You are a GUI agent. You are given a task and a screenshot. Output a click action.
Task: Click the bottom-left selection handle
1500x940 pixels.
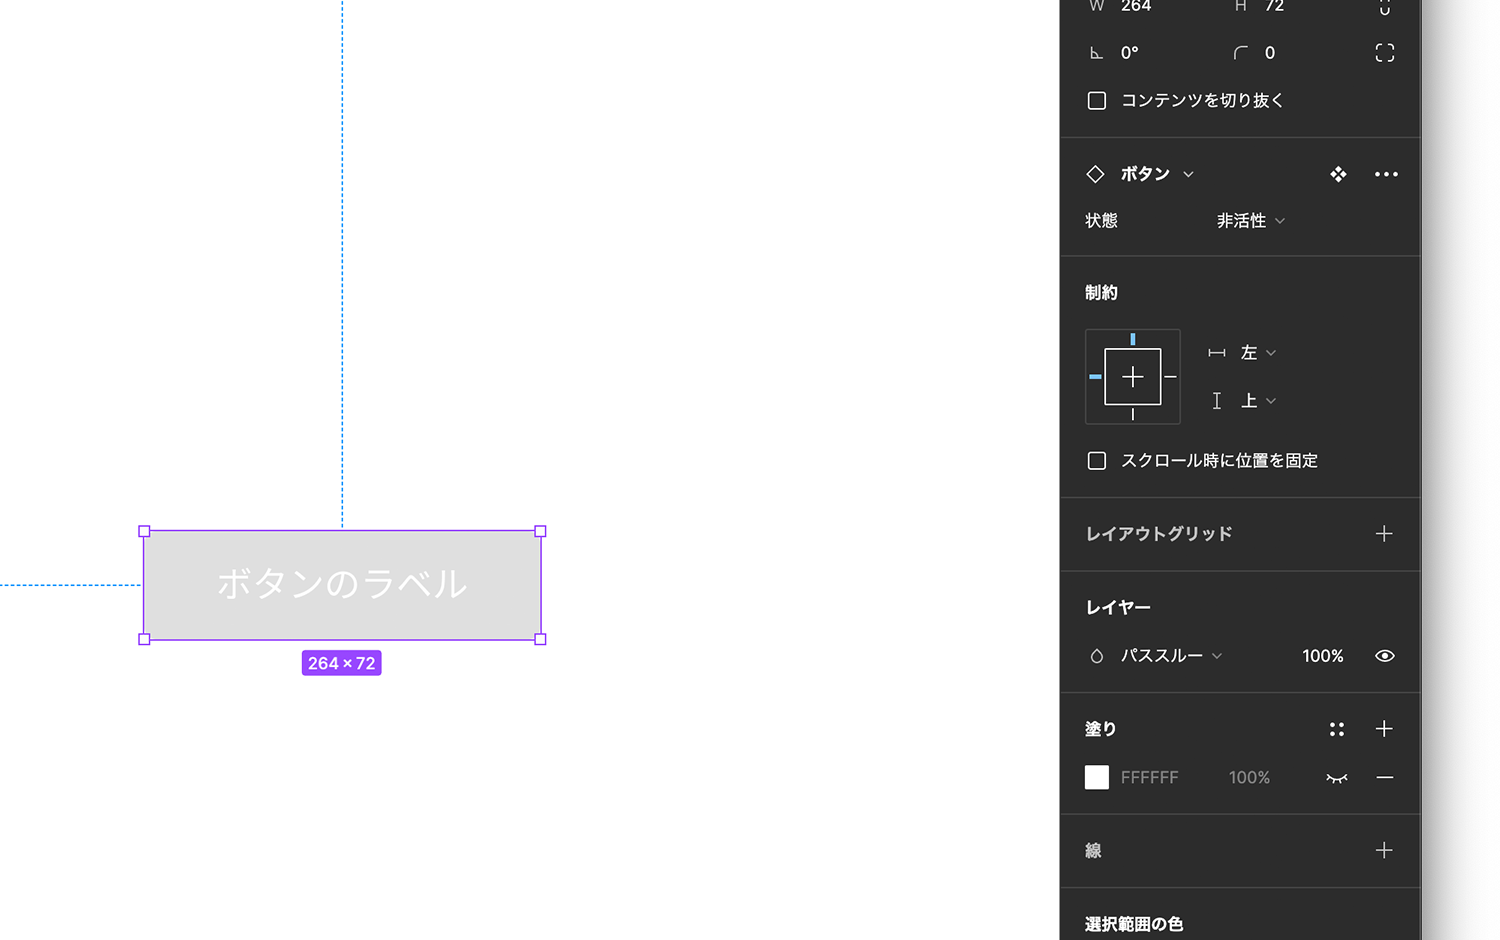144,639
